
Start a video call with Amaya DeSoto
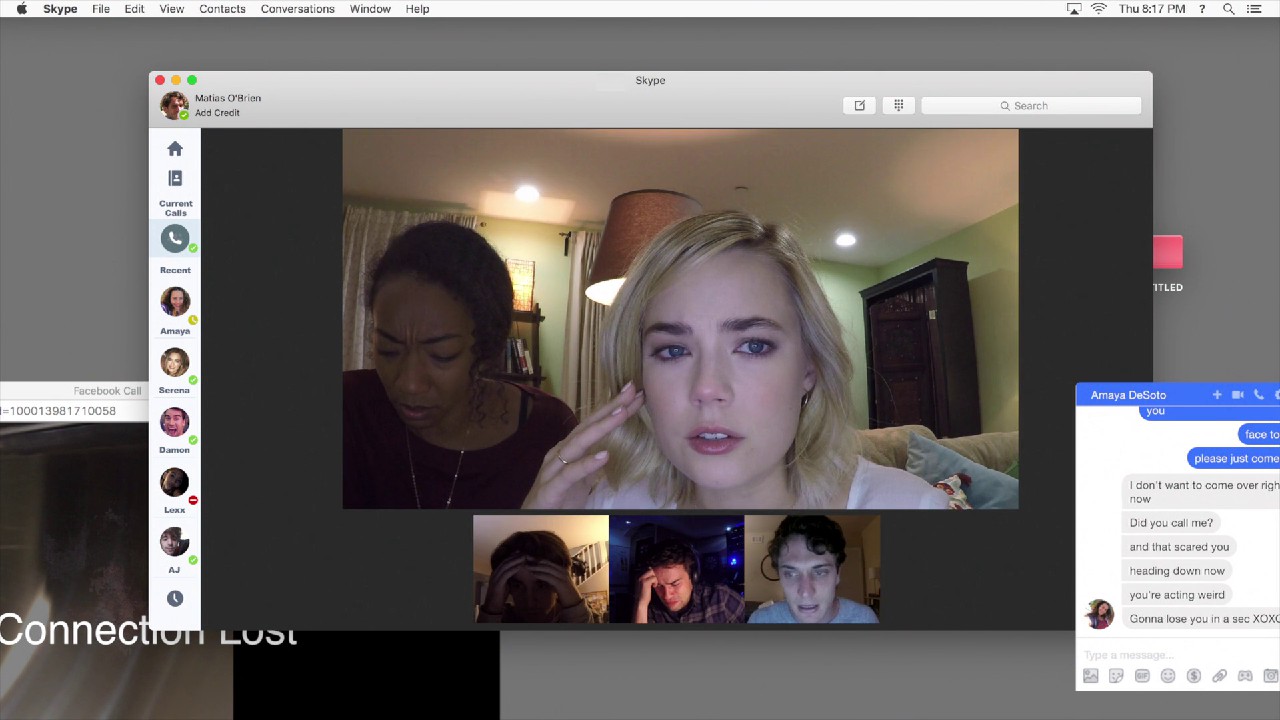[1238, 395]
